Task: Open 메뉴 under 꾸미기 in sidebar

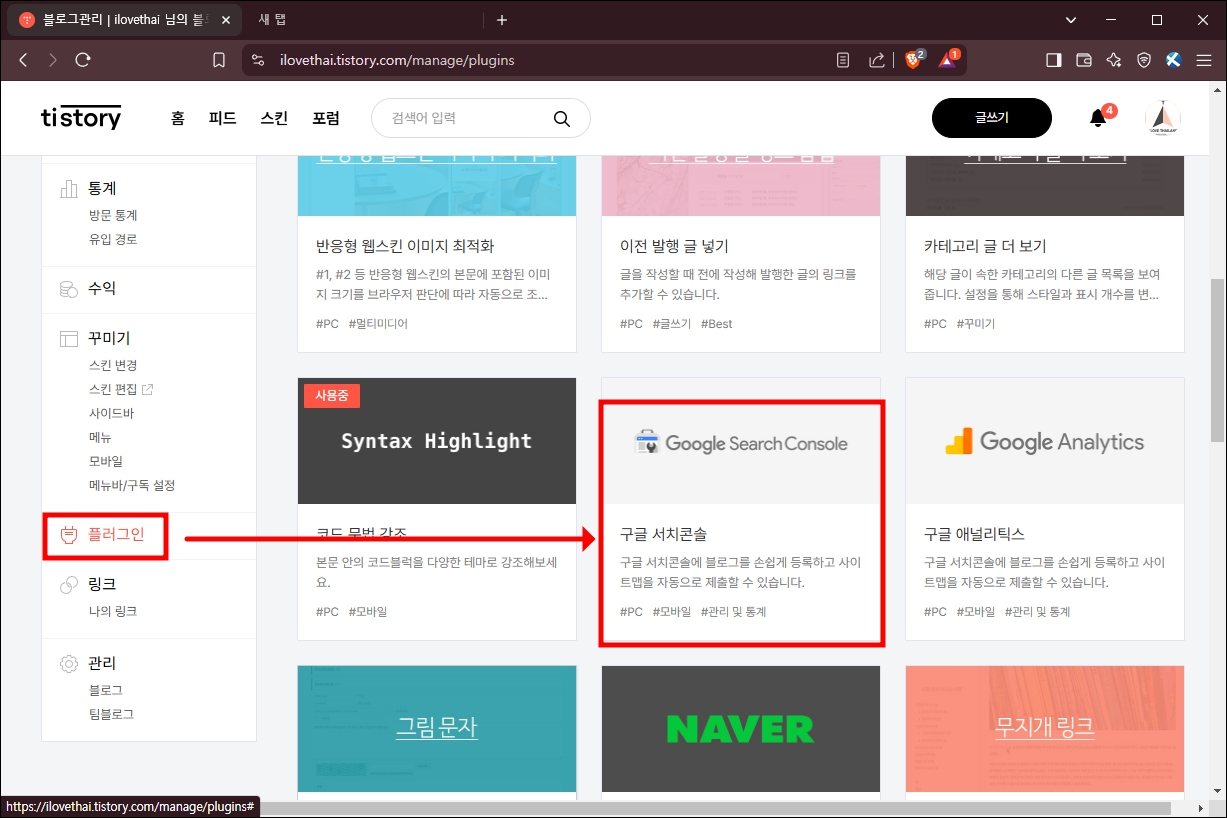Action: pos(100,437)
